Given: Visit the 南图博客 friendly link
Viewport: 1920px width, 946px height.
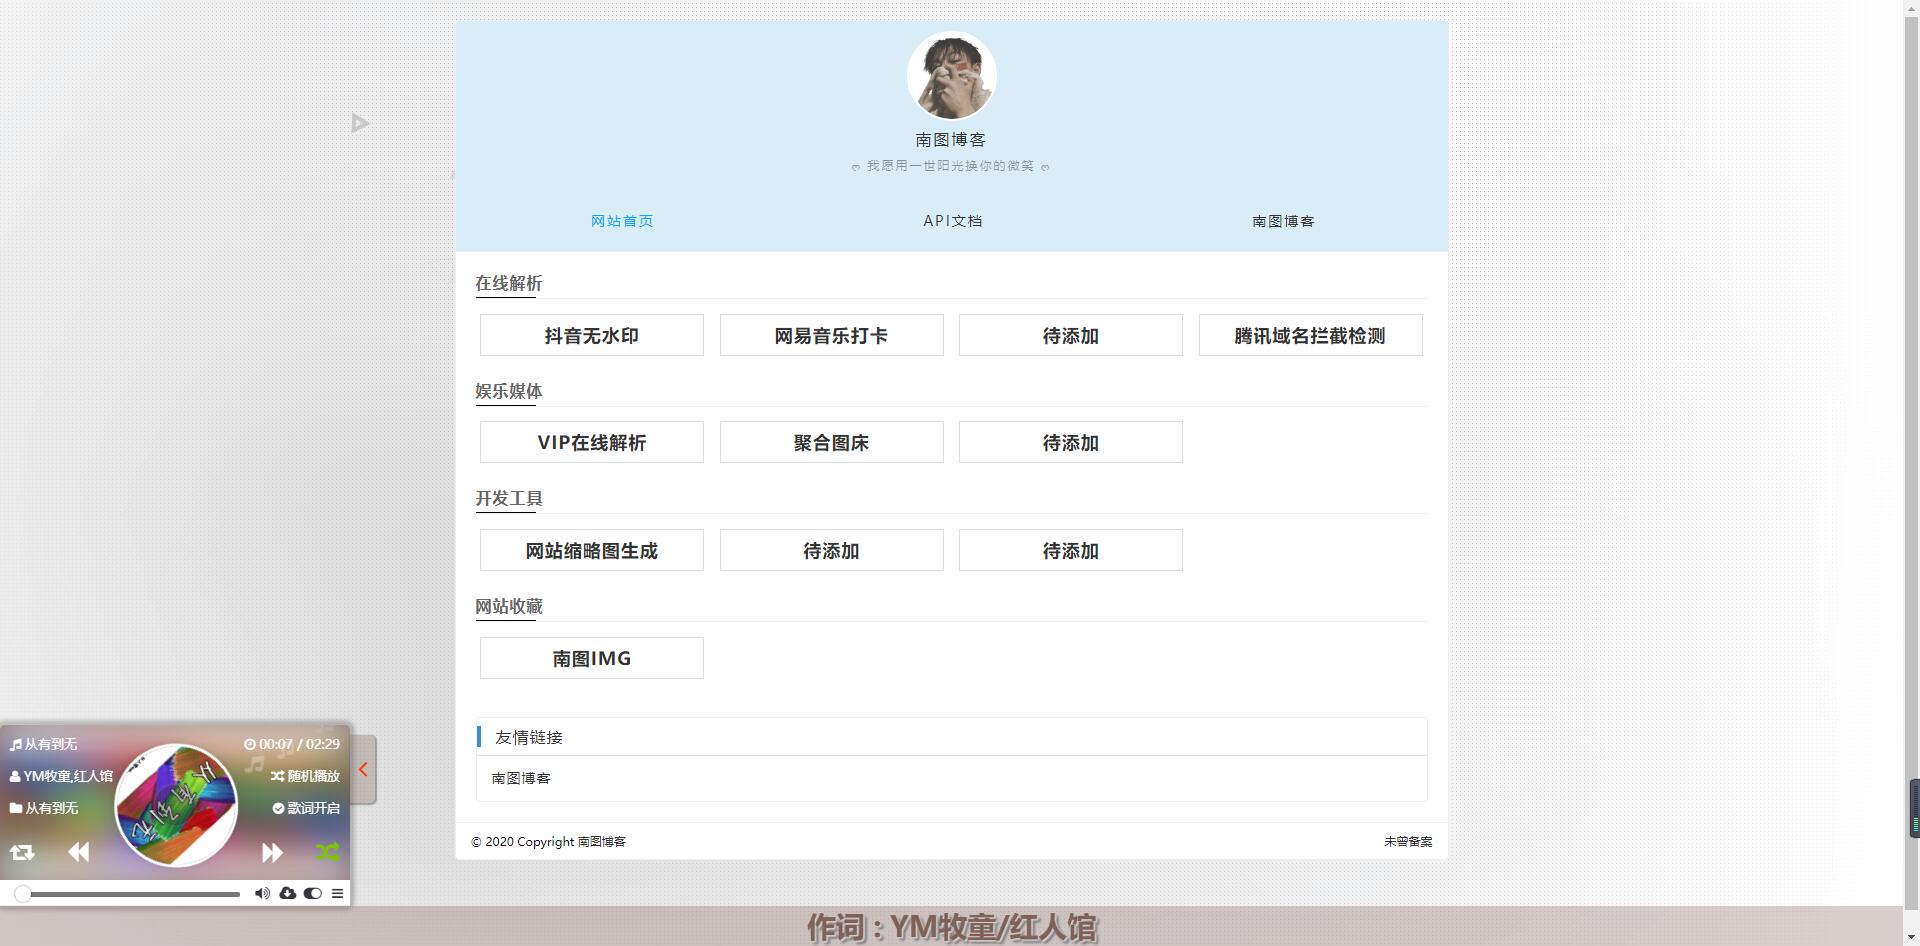Looking at the screenshot, I should click(x=521, y=778).
